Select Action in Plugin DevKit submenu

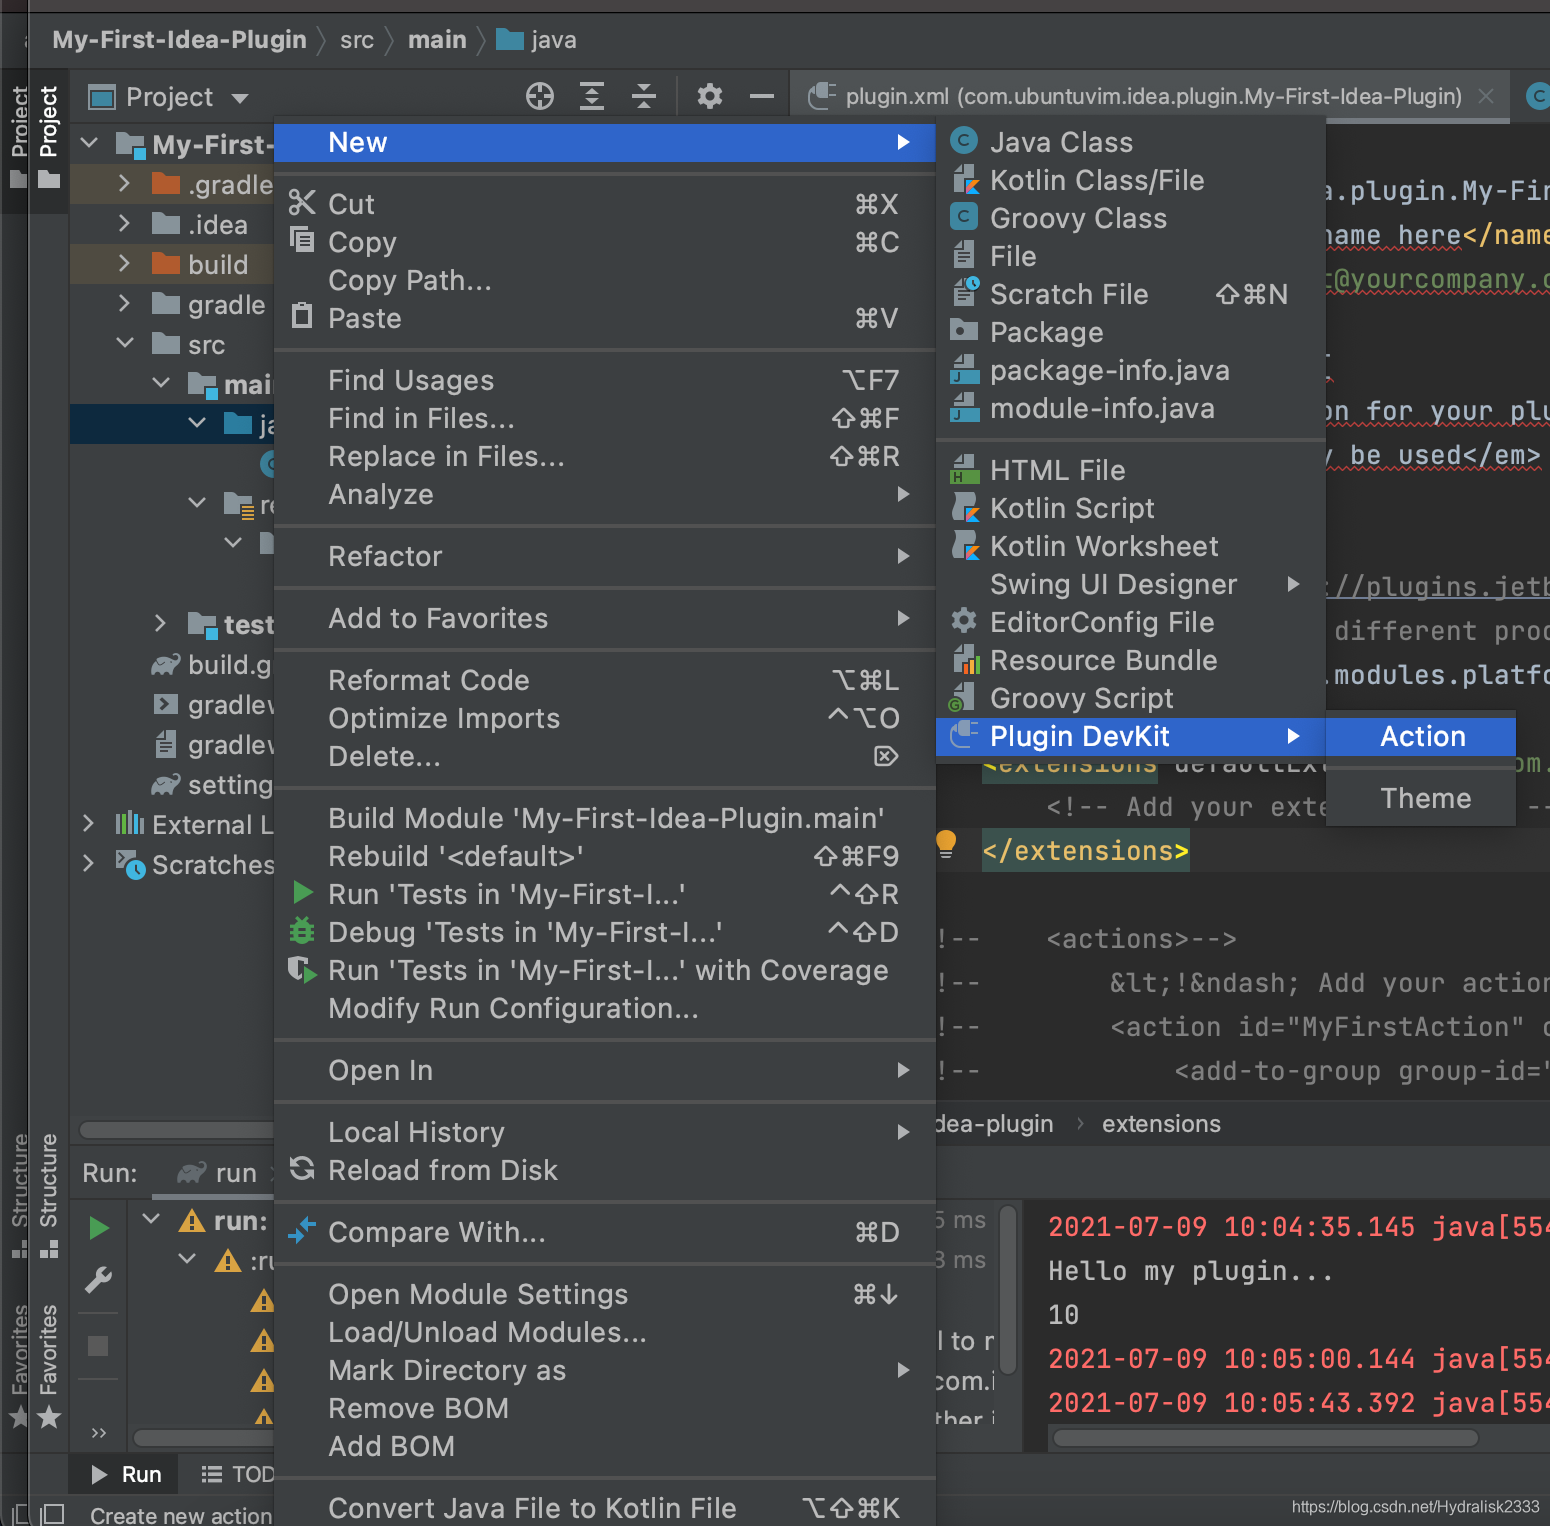pos(1421,736)
